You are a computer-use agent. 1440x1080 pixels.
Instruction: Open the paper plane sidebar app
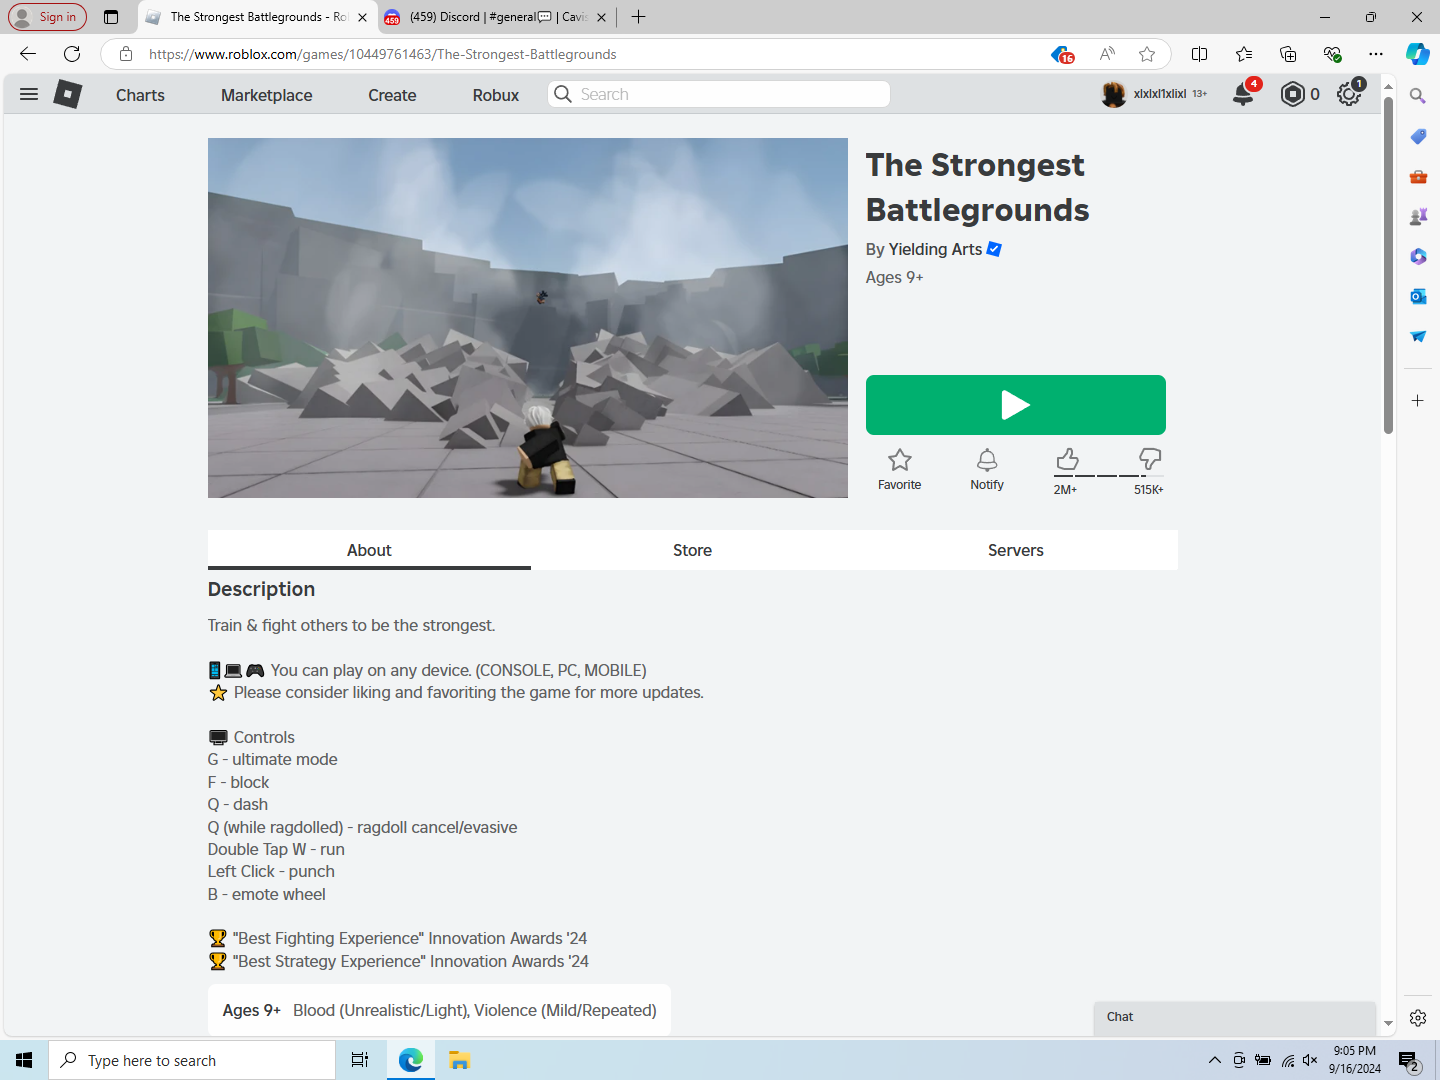[1418, 336]
